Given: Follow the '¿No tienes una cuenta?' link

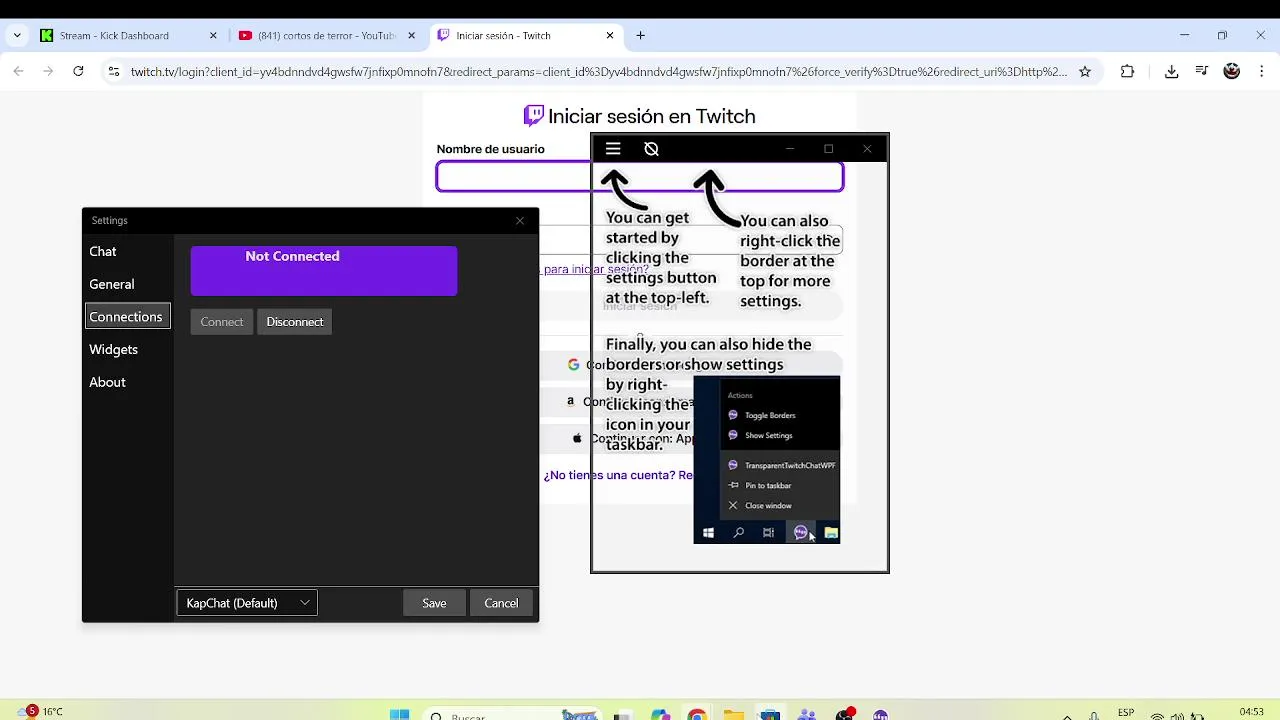Looking at the screenshot, I should 618,475.
